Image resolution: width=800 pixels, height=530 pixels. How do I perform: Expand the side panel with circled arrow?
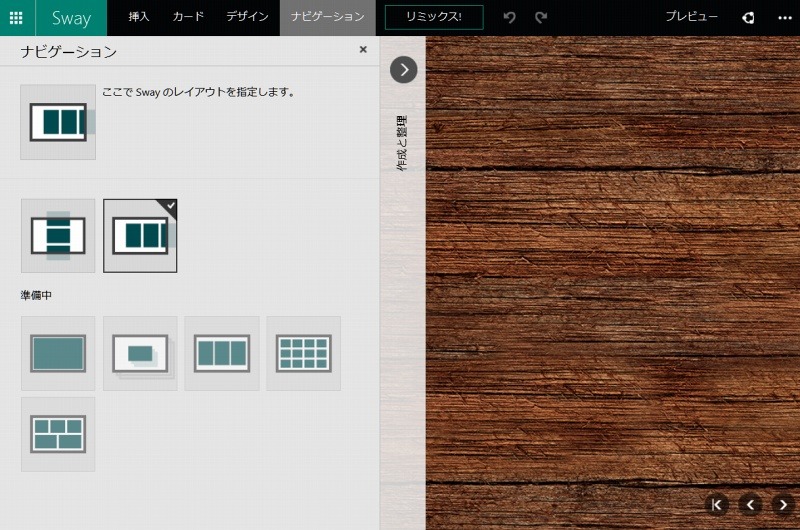tap(404, 70)
